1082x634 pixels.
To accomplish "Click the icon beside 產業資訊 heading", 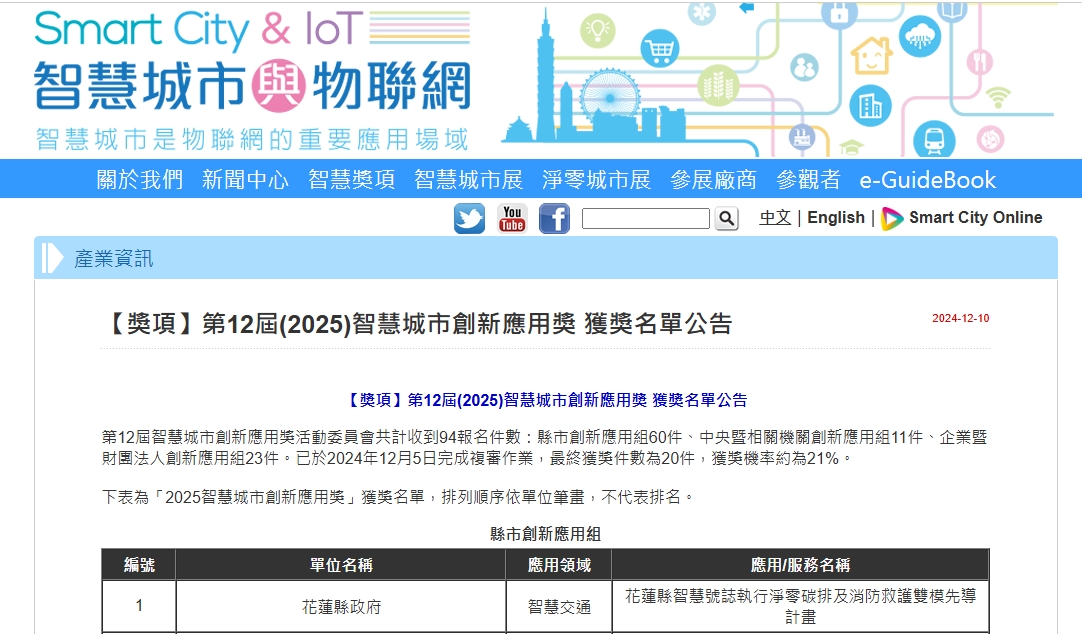I will pyautogui.click(x=53, y=258).
